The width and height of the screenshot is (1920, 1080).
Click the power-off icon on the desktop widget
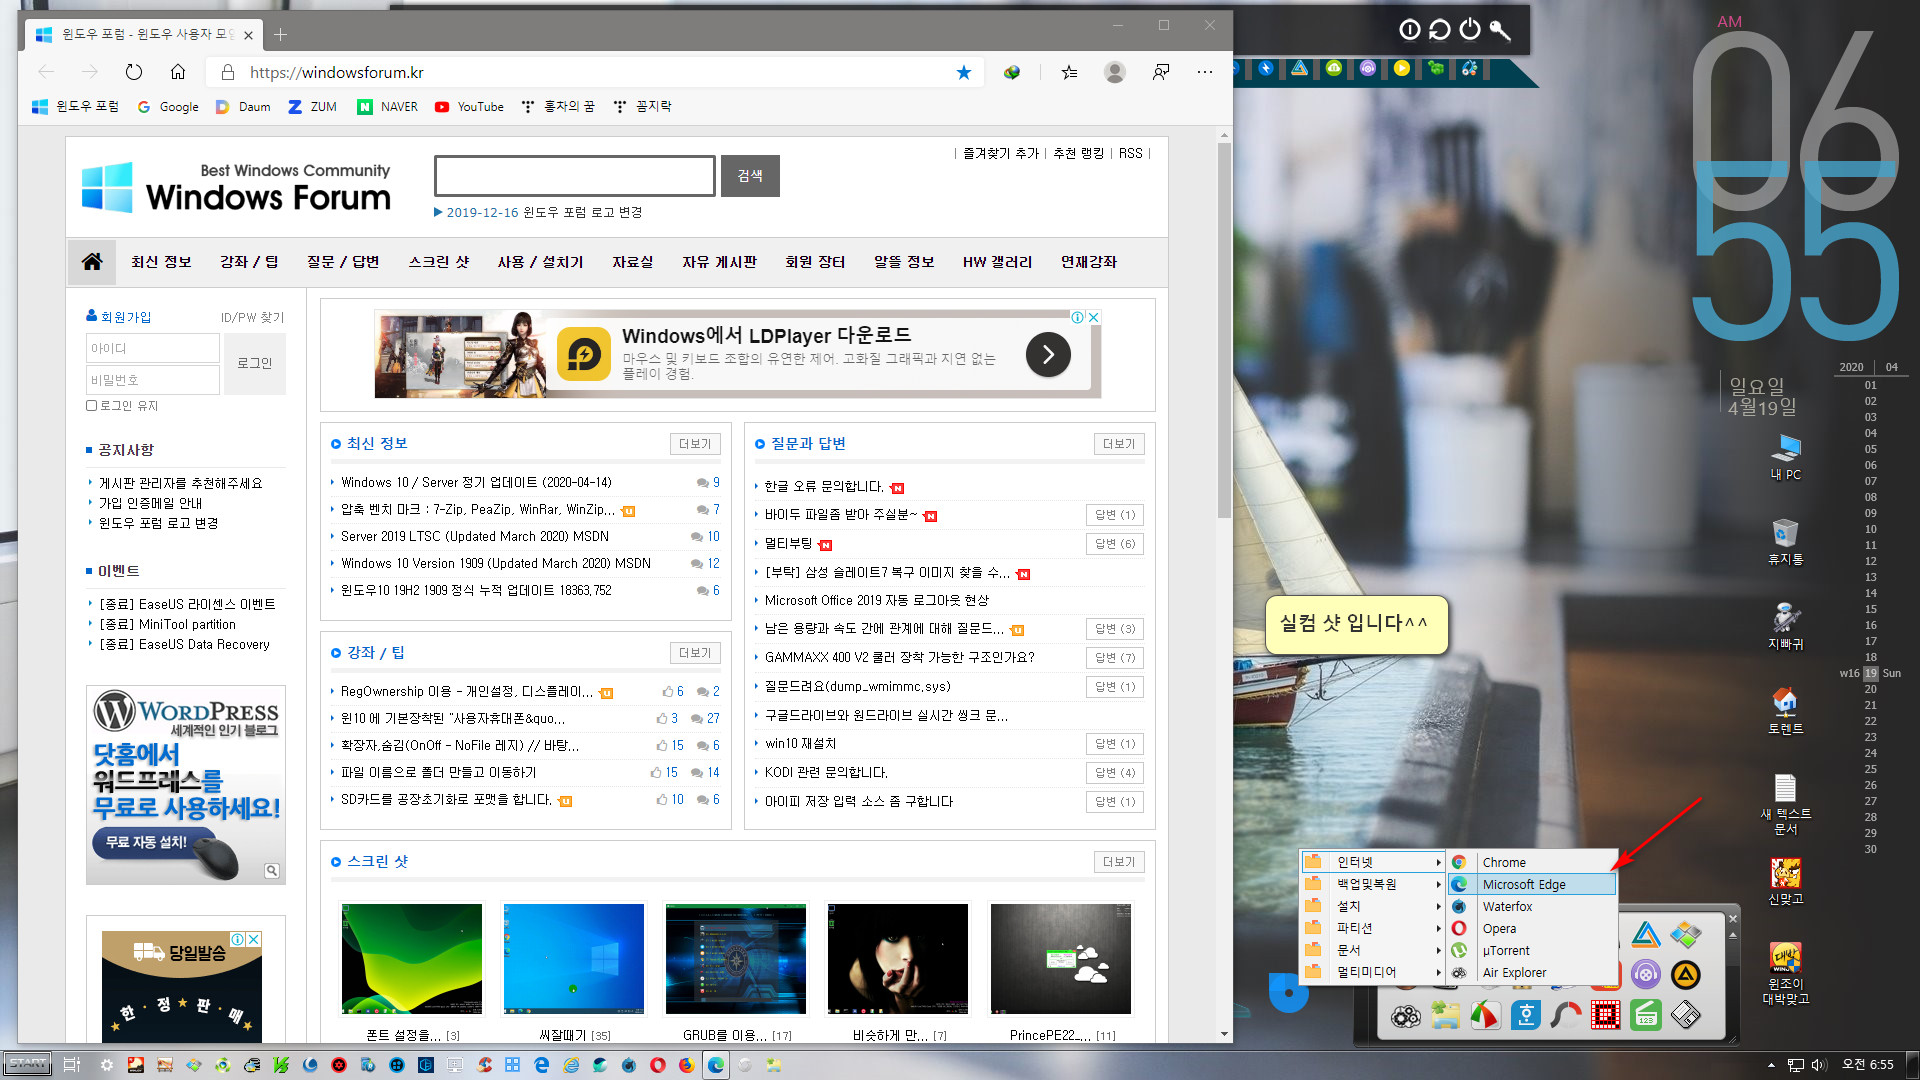pyautogui.click(x=1470, y=29)
